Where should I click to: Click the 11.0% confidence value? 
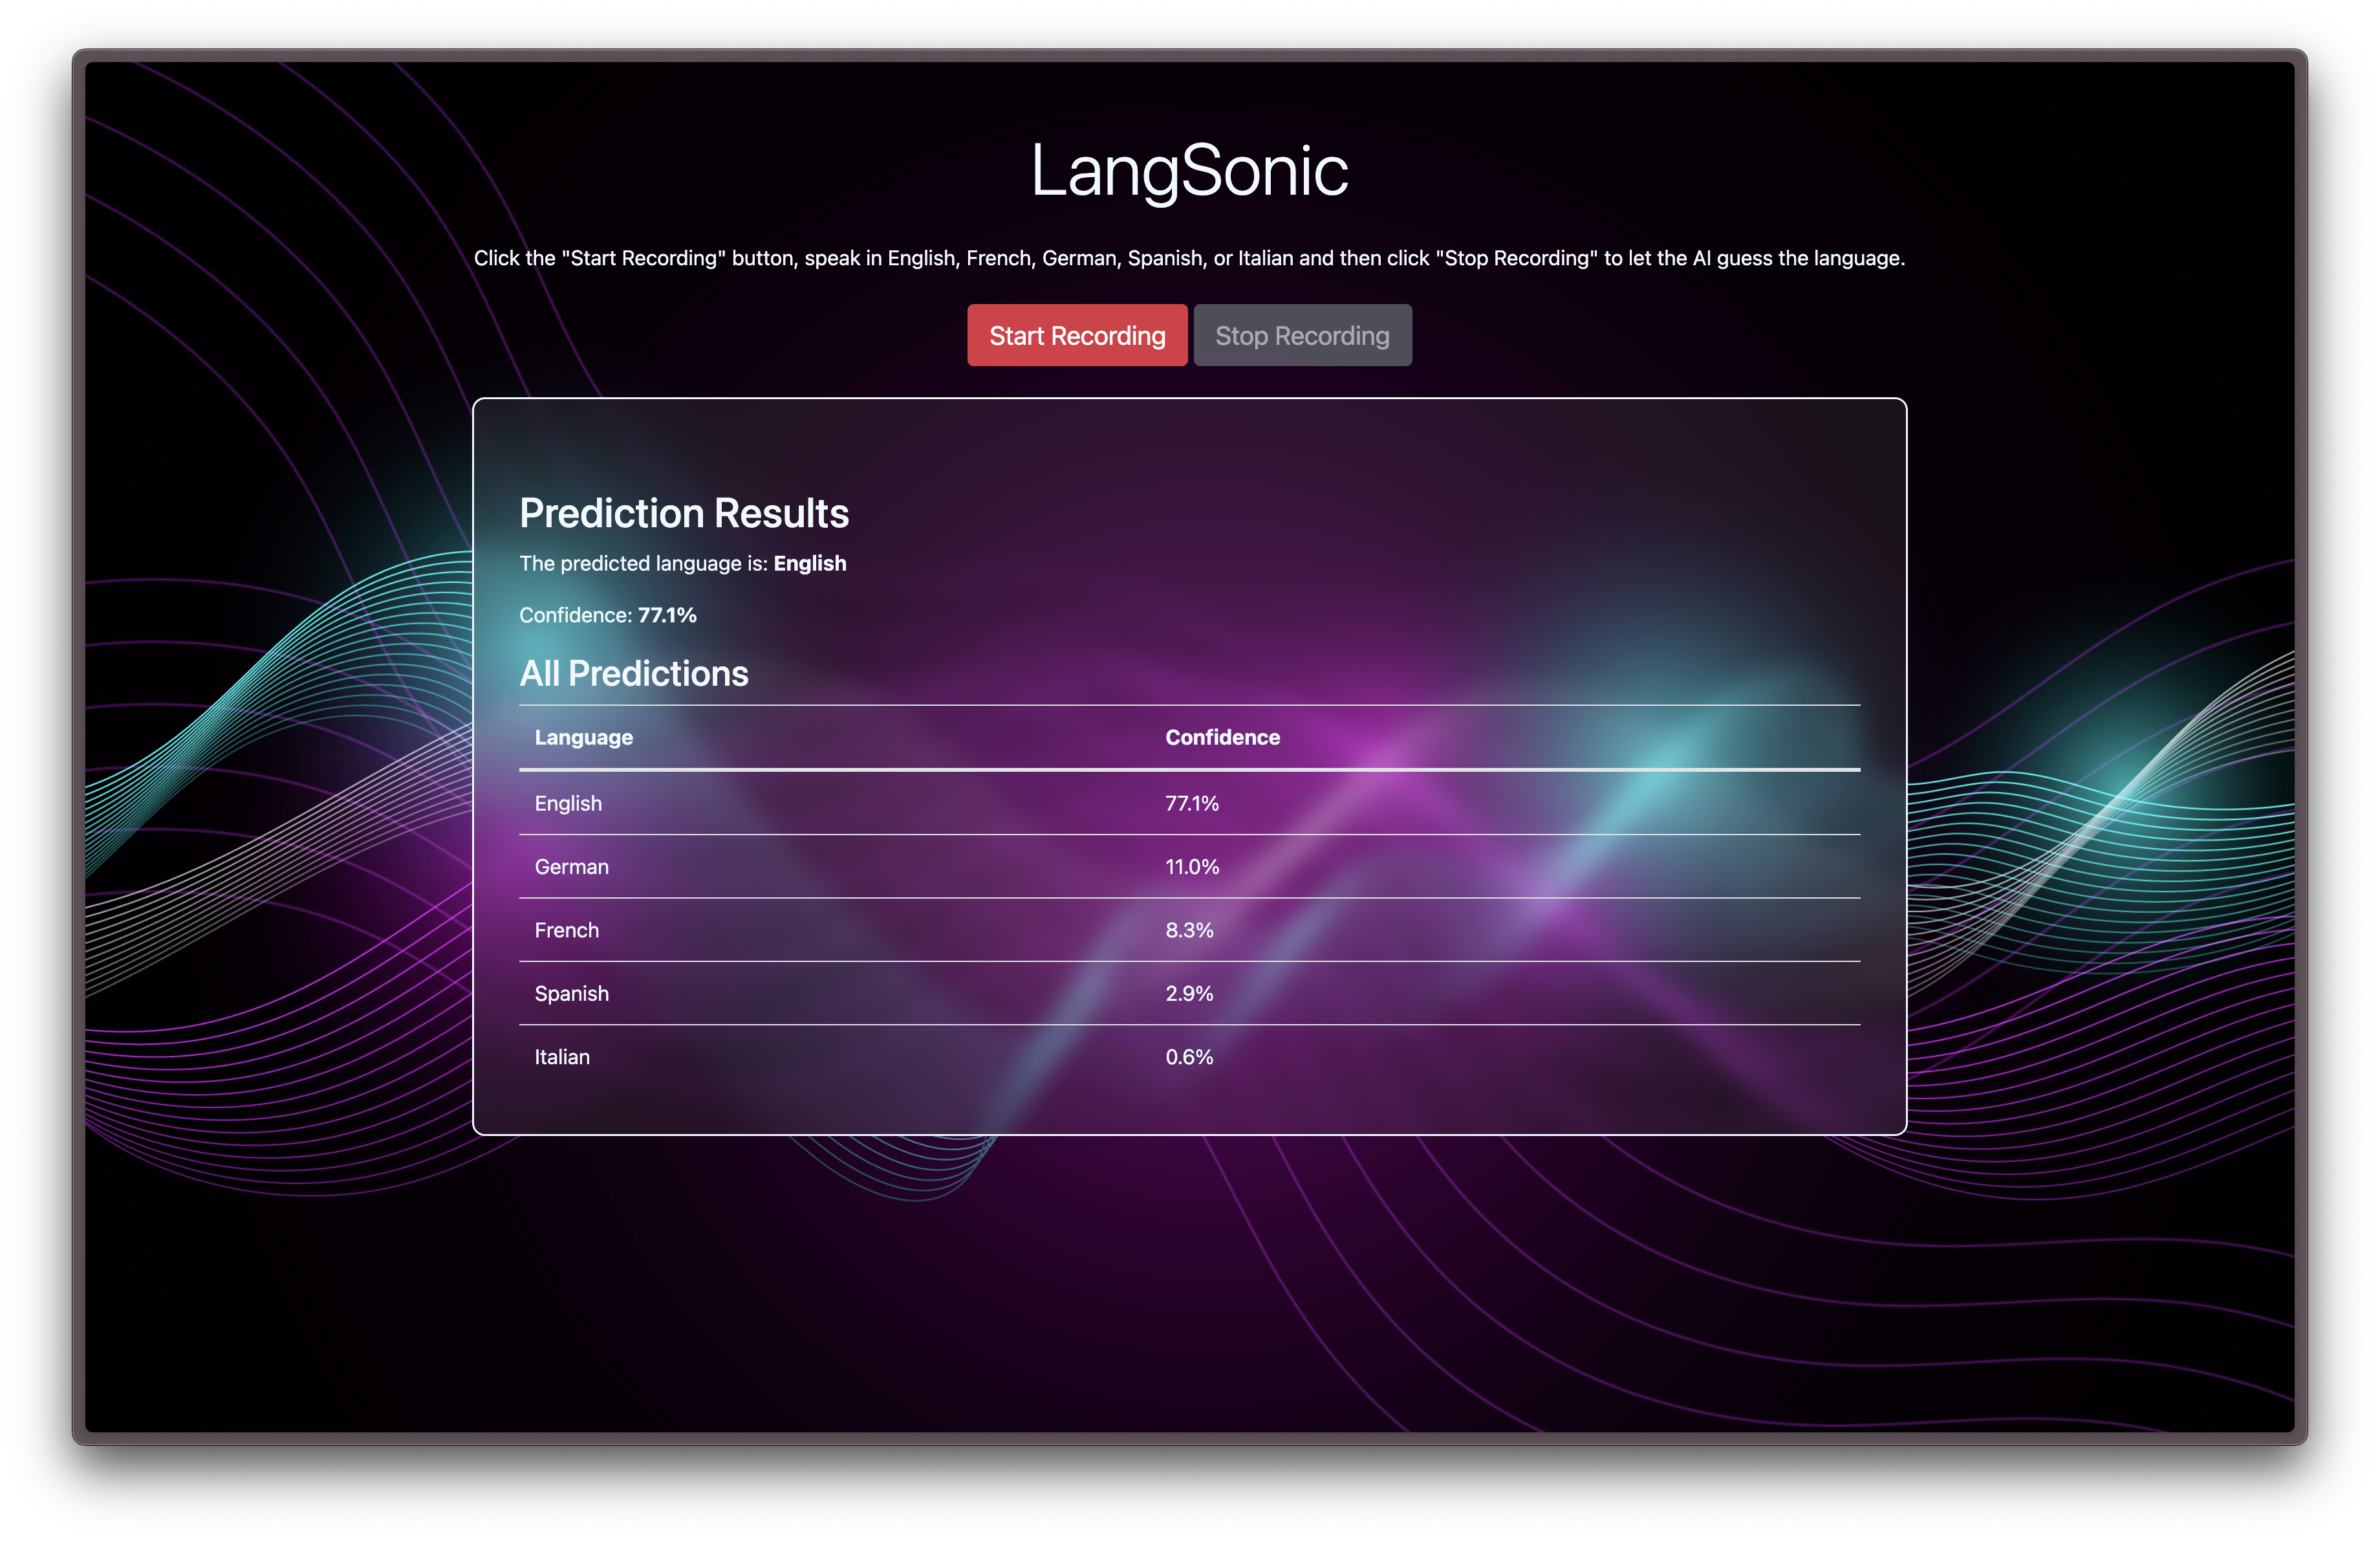pyautogui.click(x=1192, y=867)
